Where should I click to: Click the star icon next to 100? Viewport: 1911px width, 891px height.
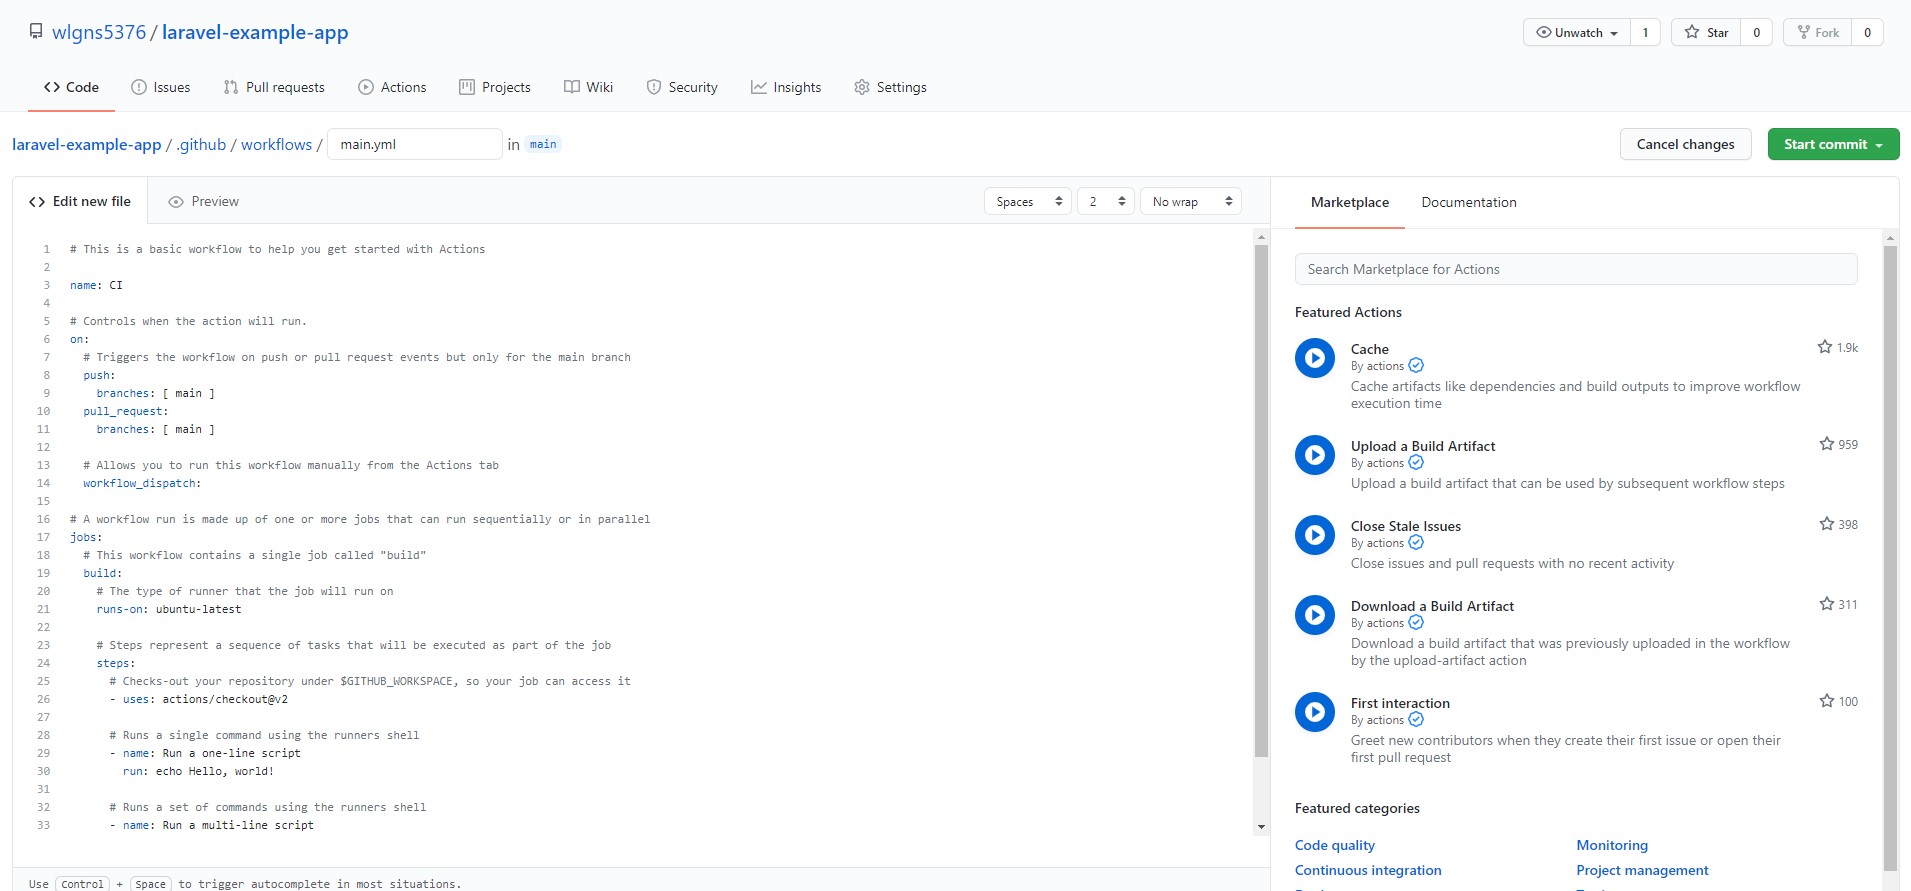[1827, 701]
